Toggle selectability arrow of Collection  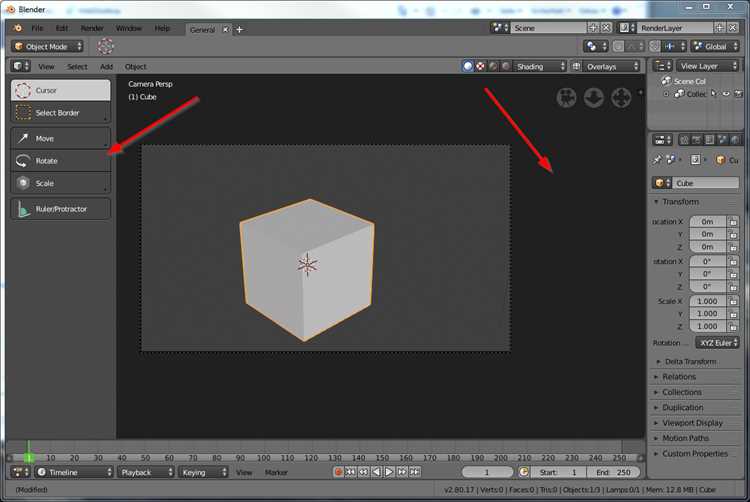[x=714, y=94]
